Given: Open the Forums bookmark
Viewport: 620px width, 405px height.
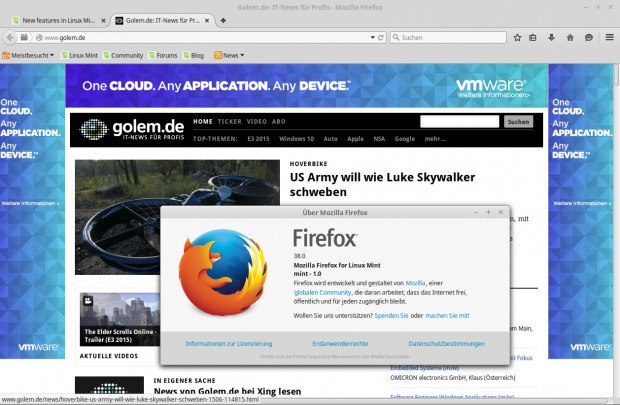Looking at the screenshot, I should (163, 55).
